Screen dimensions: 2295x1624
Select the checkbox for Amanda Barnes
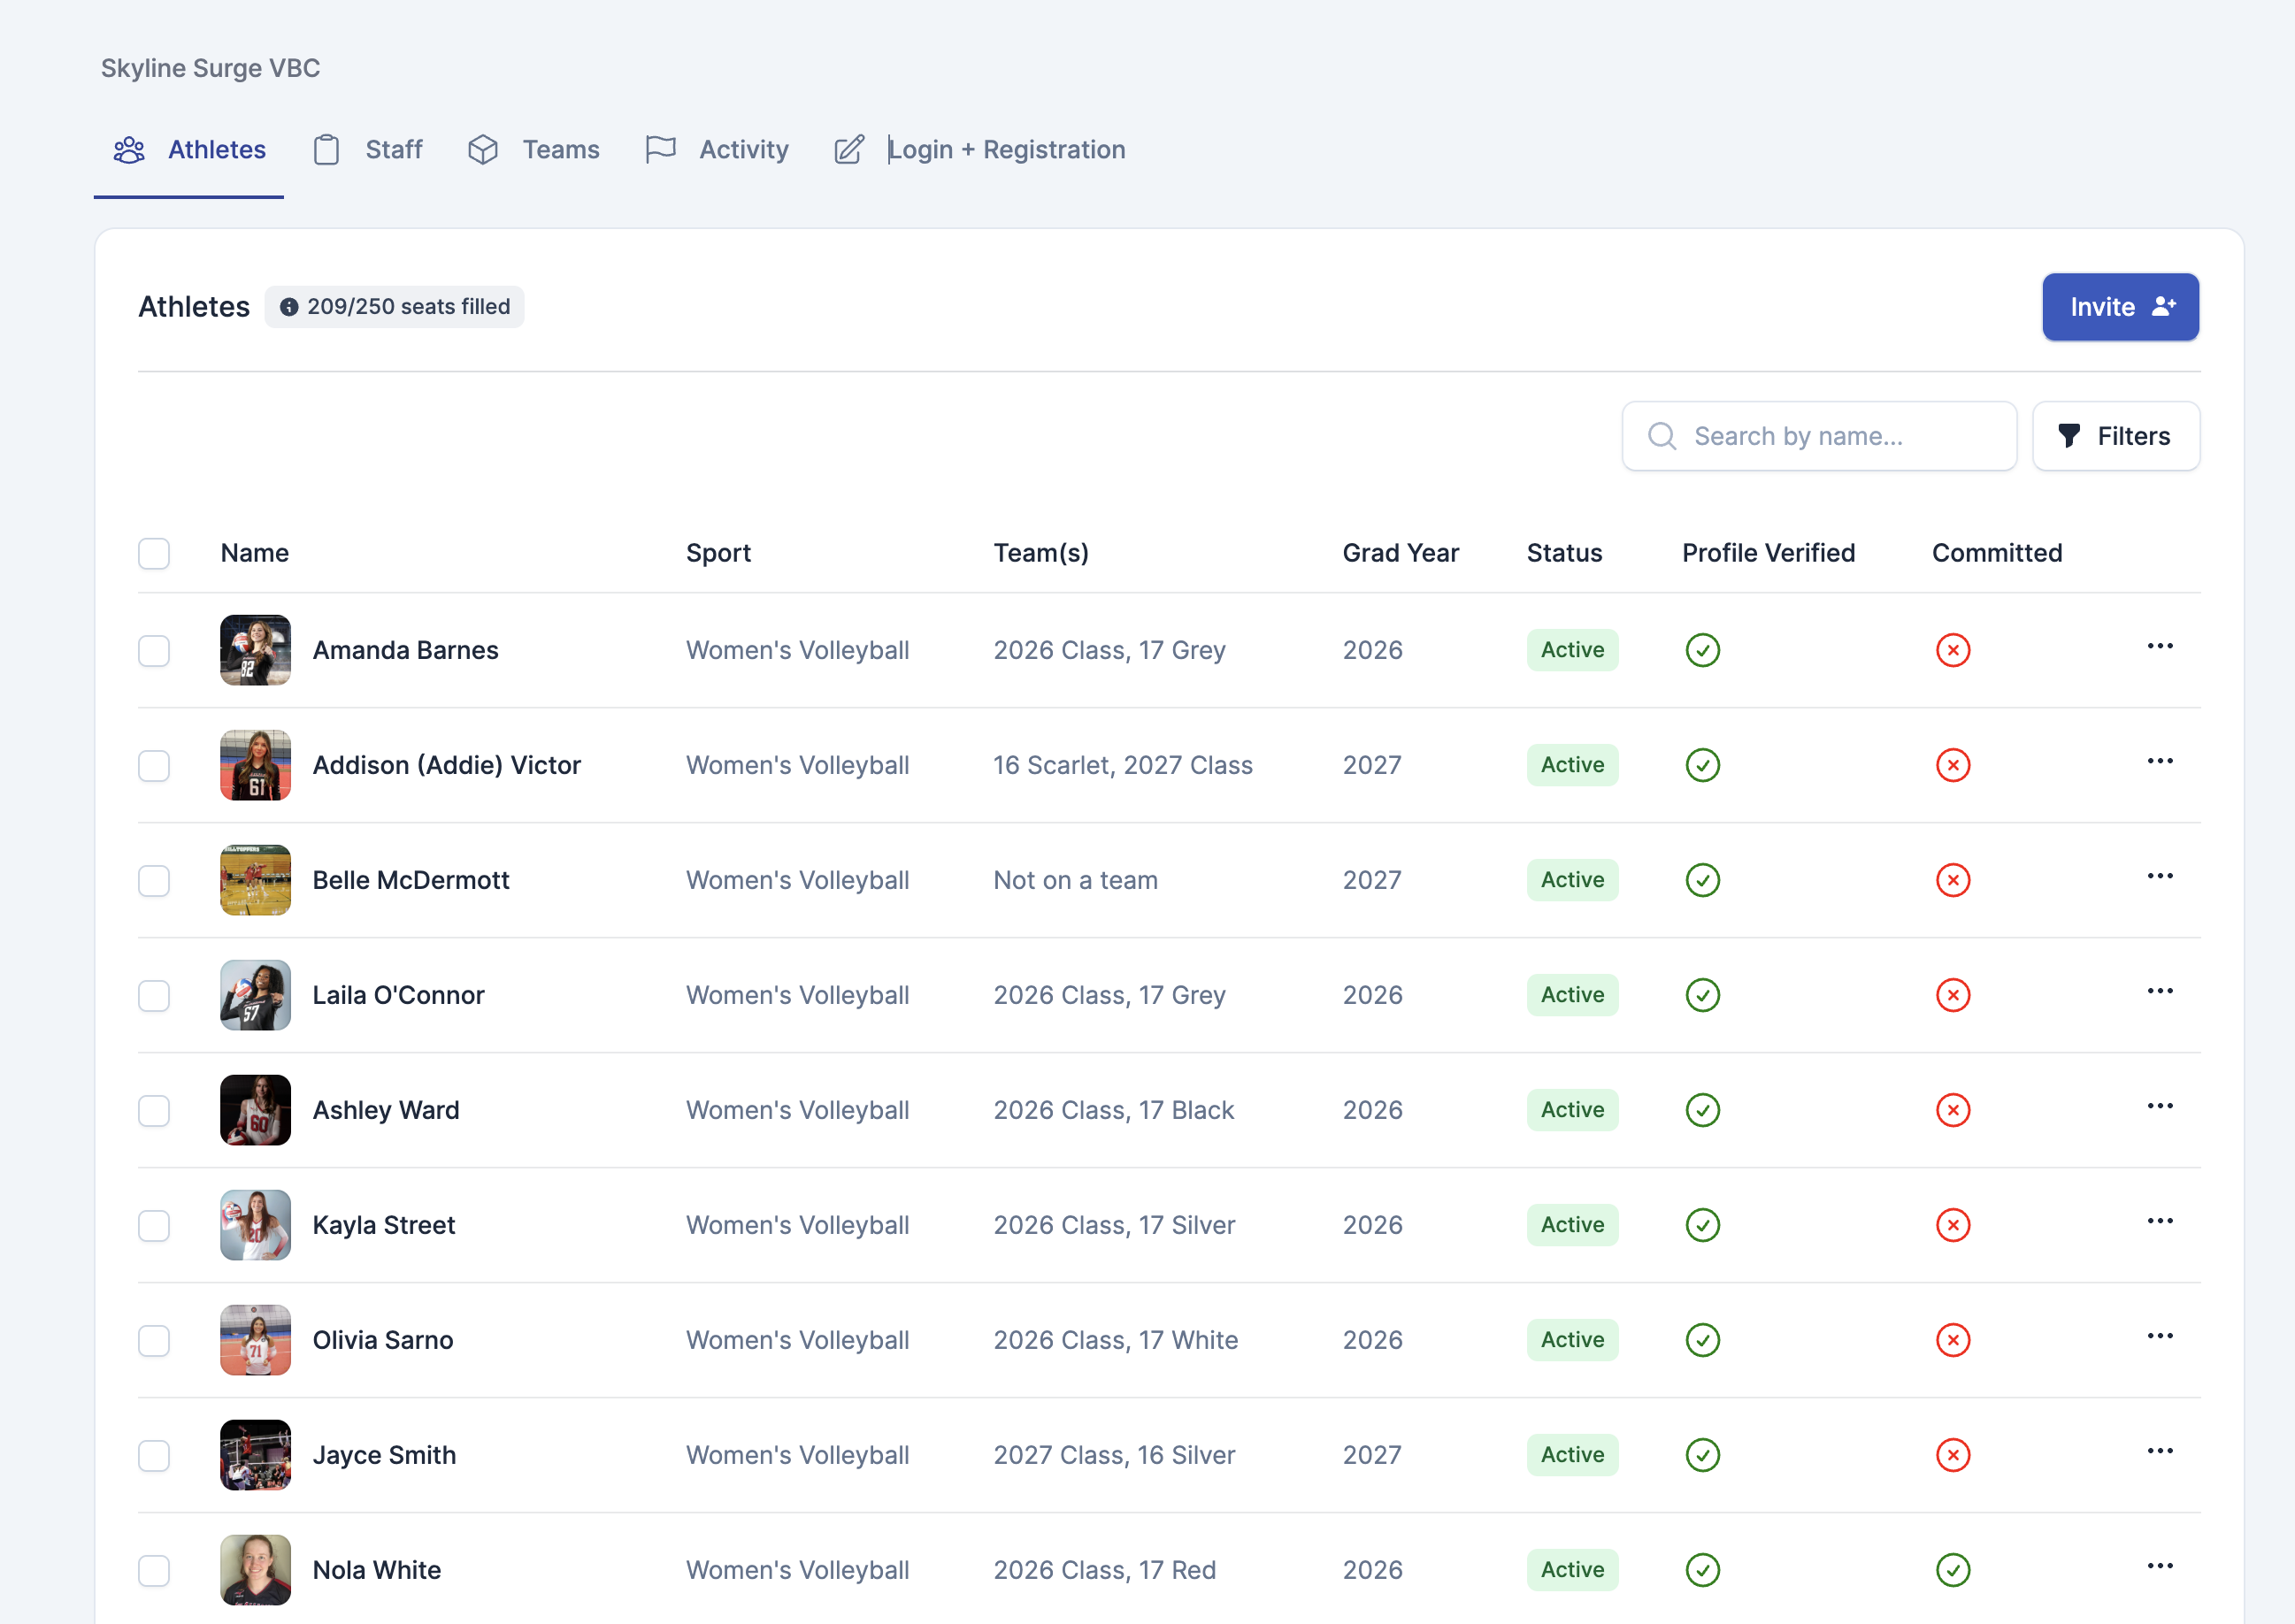pyautogui.click(x=154, y=651)
